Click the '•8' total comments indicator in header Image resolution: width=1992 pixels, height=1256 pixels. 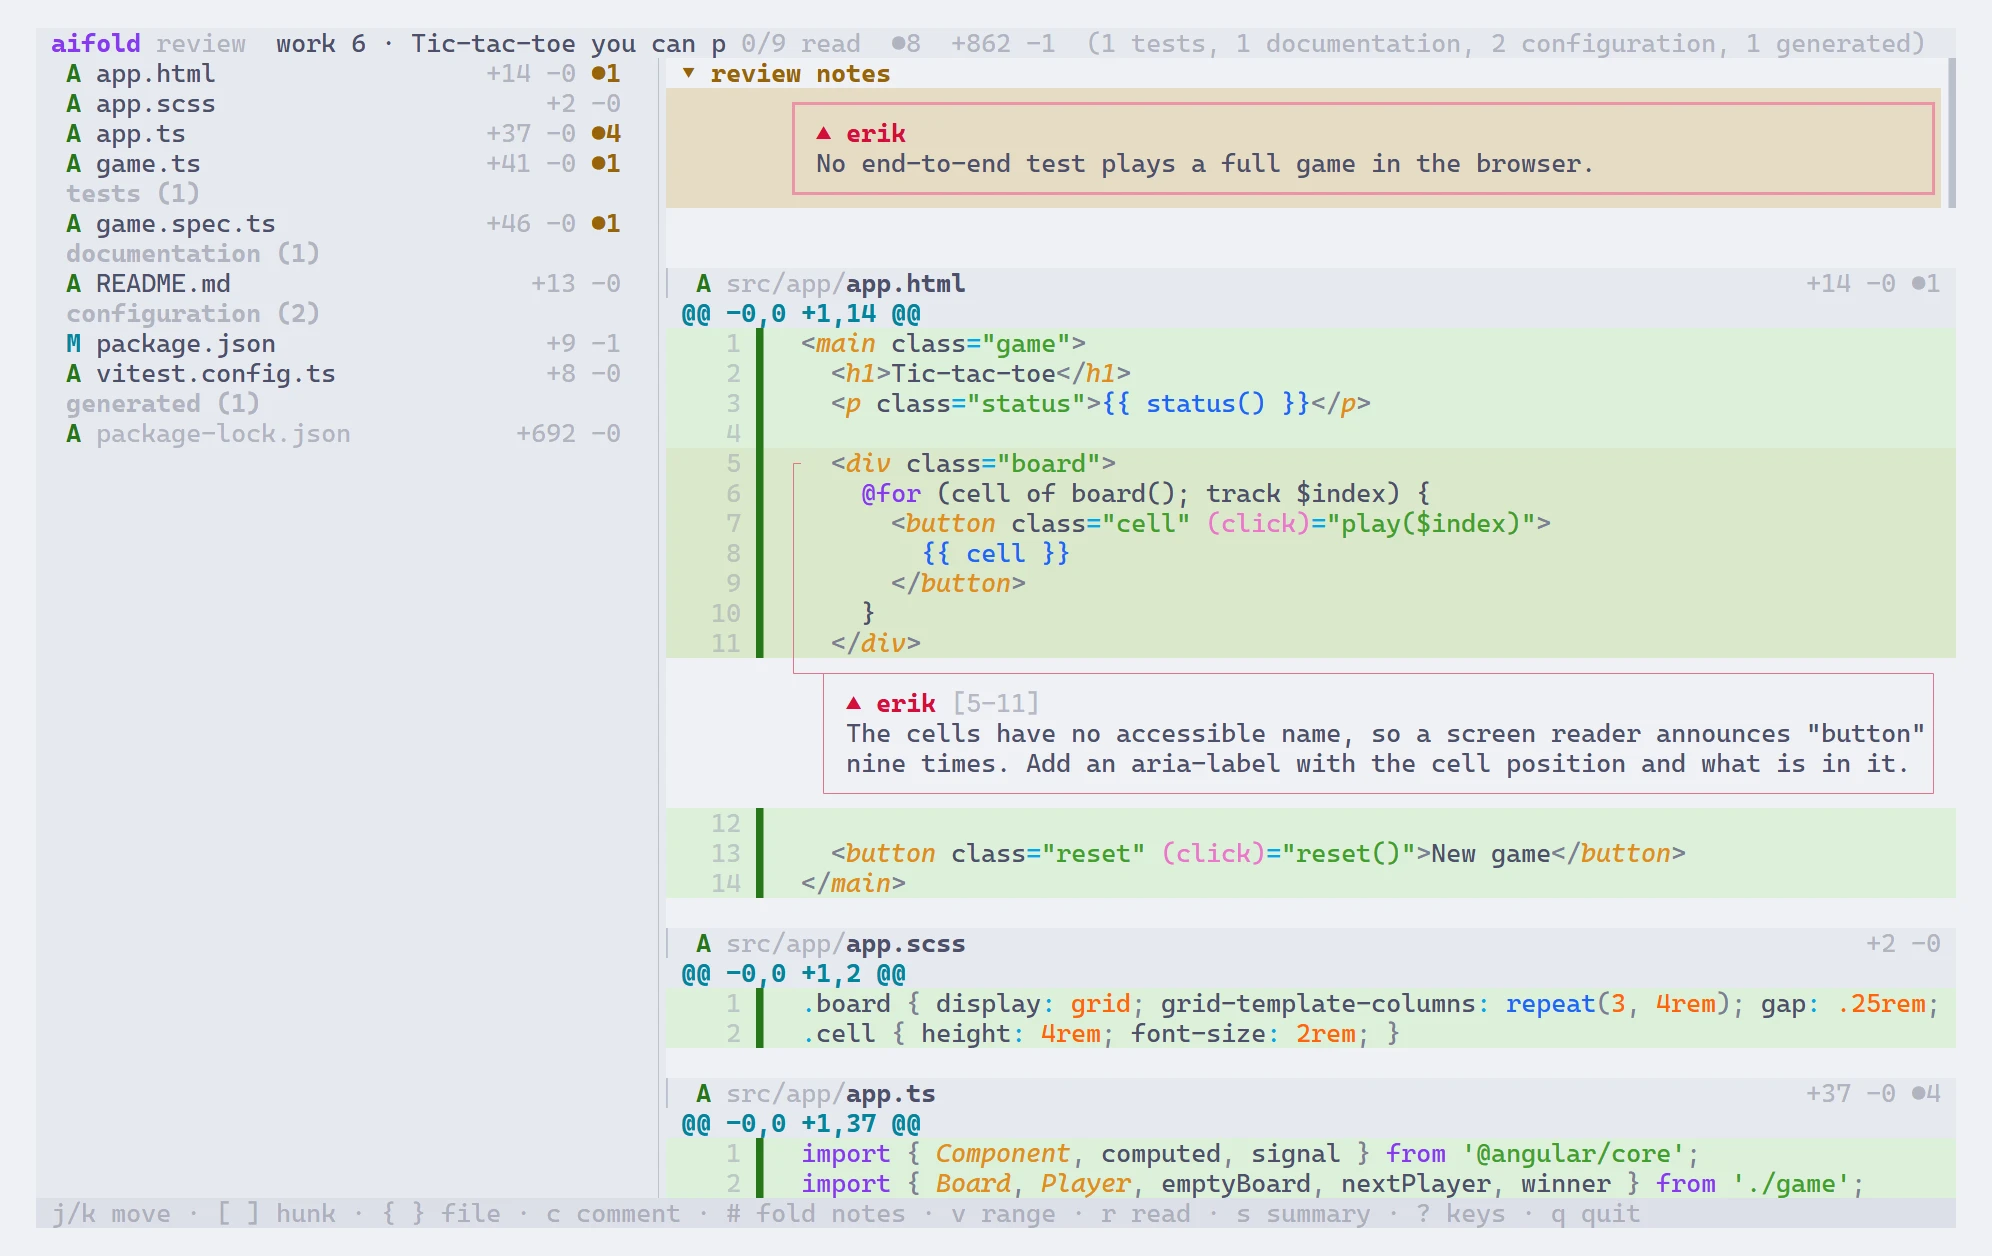906,44
